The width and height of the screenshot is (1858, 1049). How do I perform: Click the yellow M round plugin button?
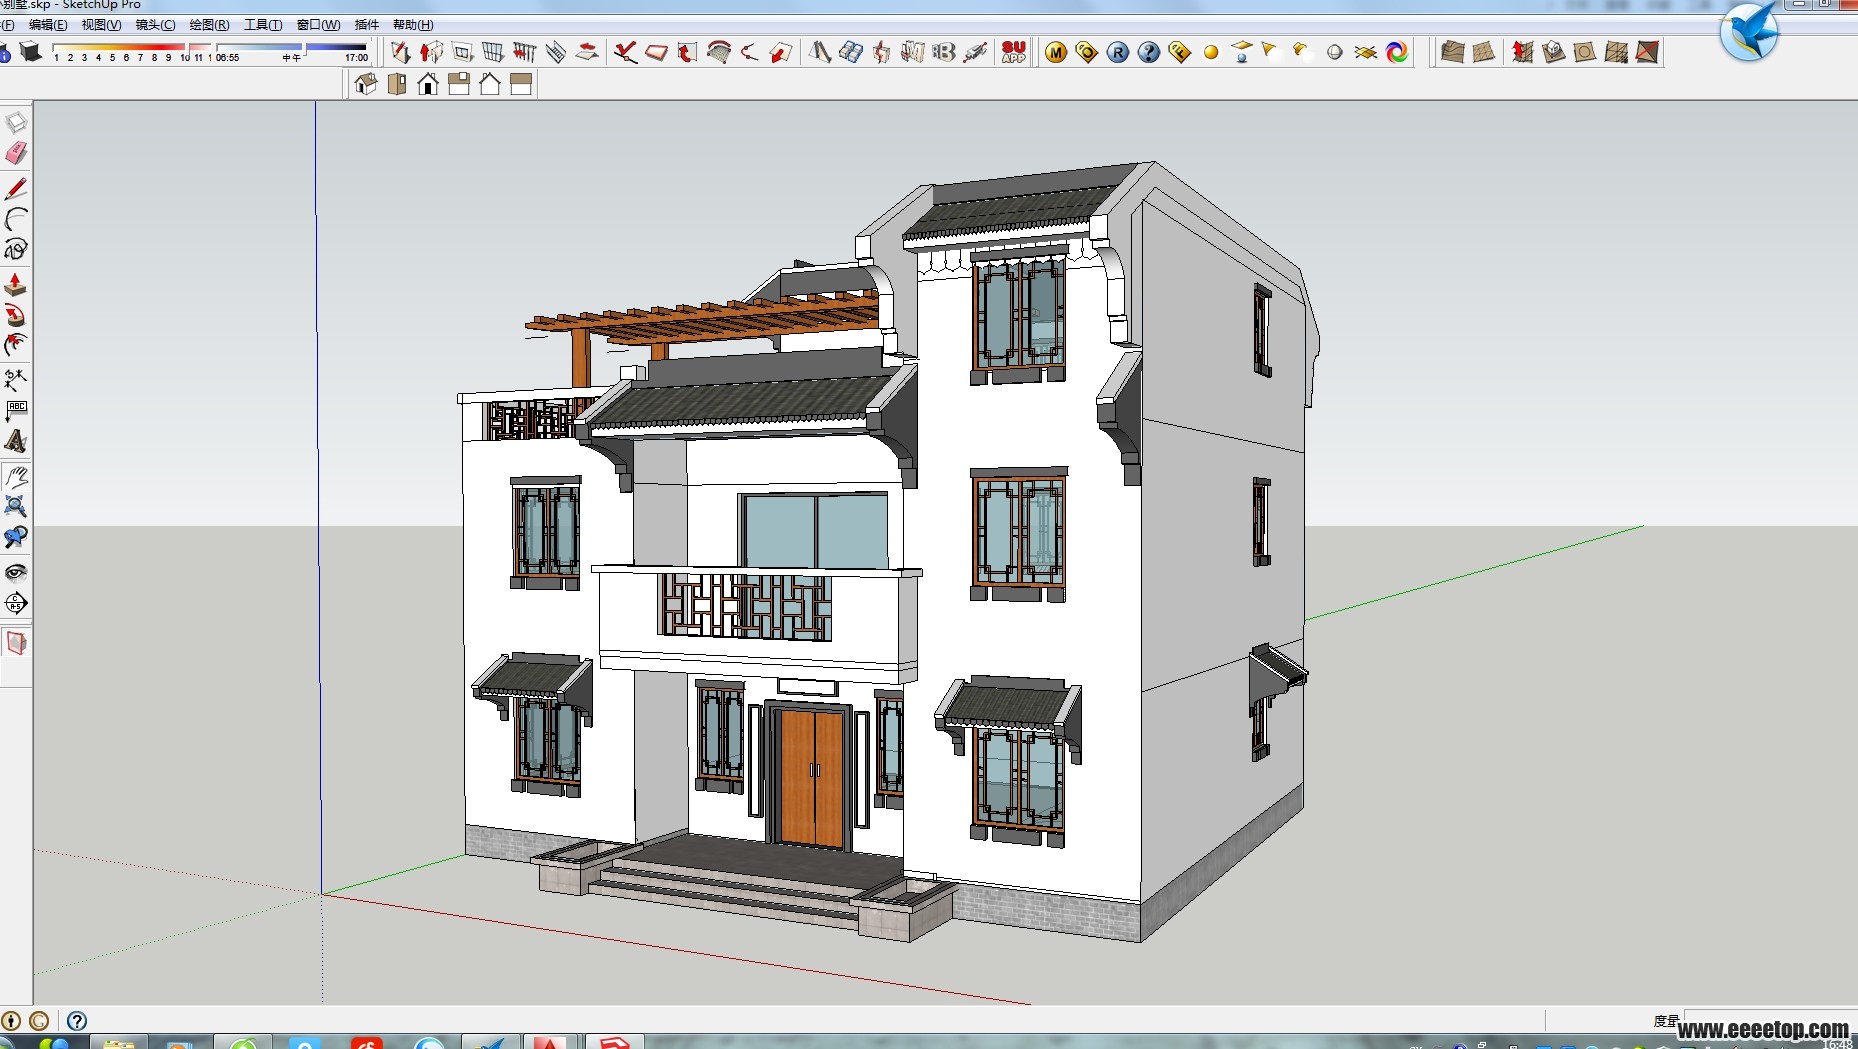coord(1056,52)
